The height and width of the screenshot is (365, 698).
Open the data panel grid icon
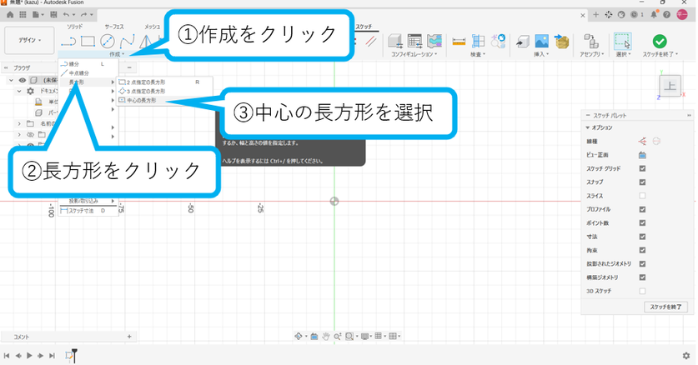[x=22, y=15]
